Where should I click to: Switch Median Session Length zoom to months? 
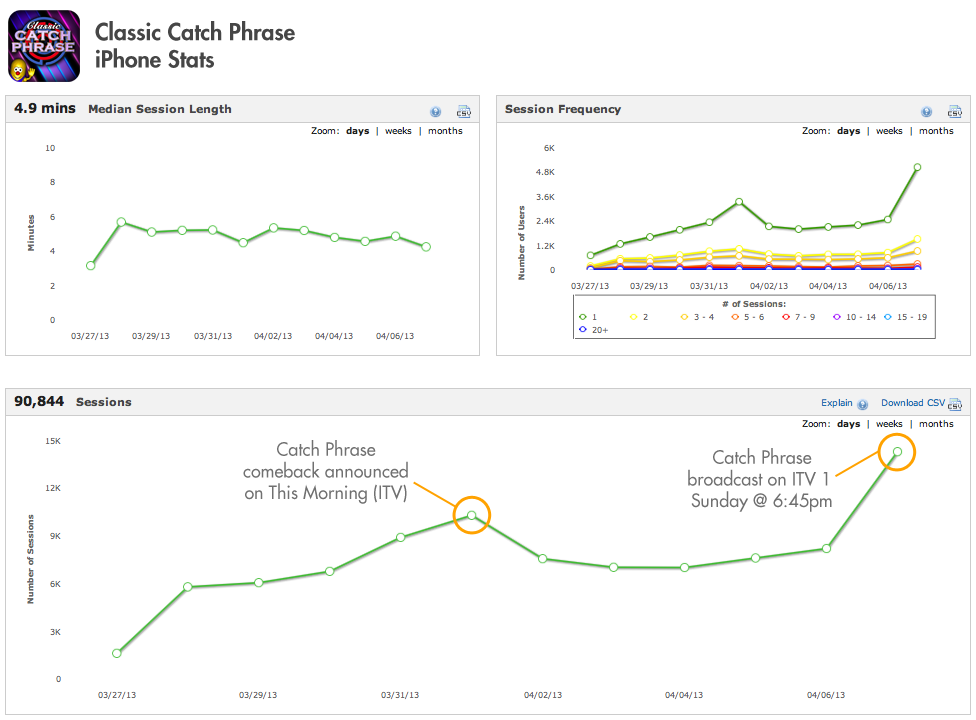445,131
